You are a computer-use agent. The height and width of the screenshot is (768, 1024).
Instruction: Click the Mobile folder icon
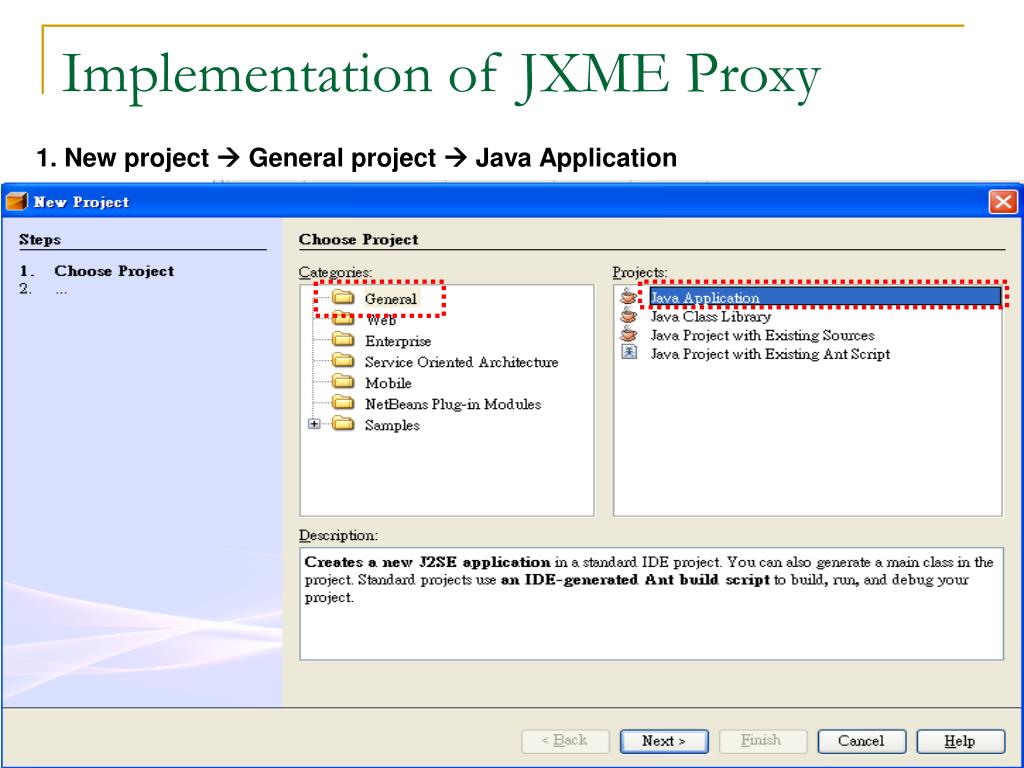343,381
